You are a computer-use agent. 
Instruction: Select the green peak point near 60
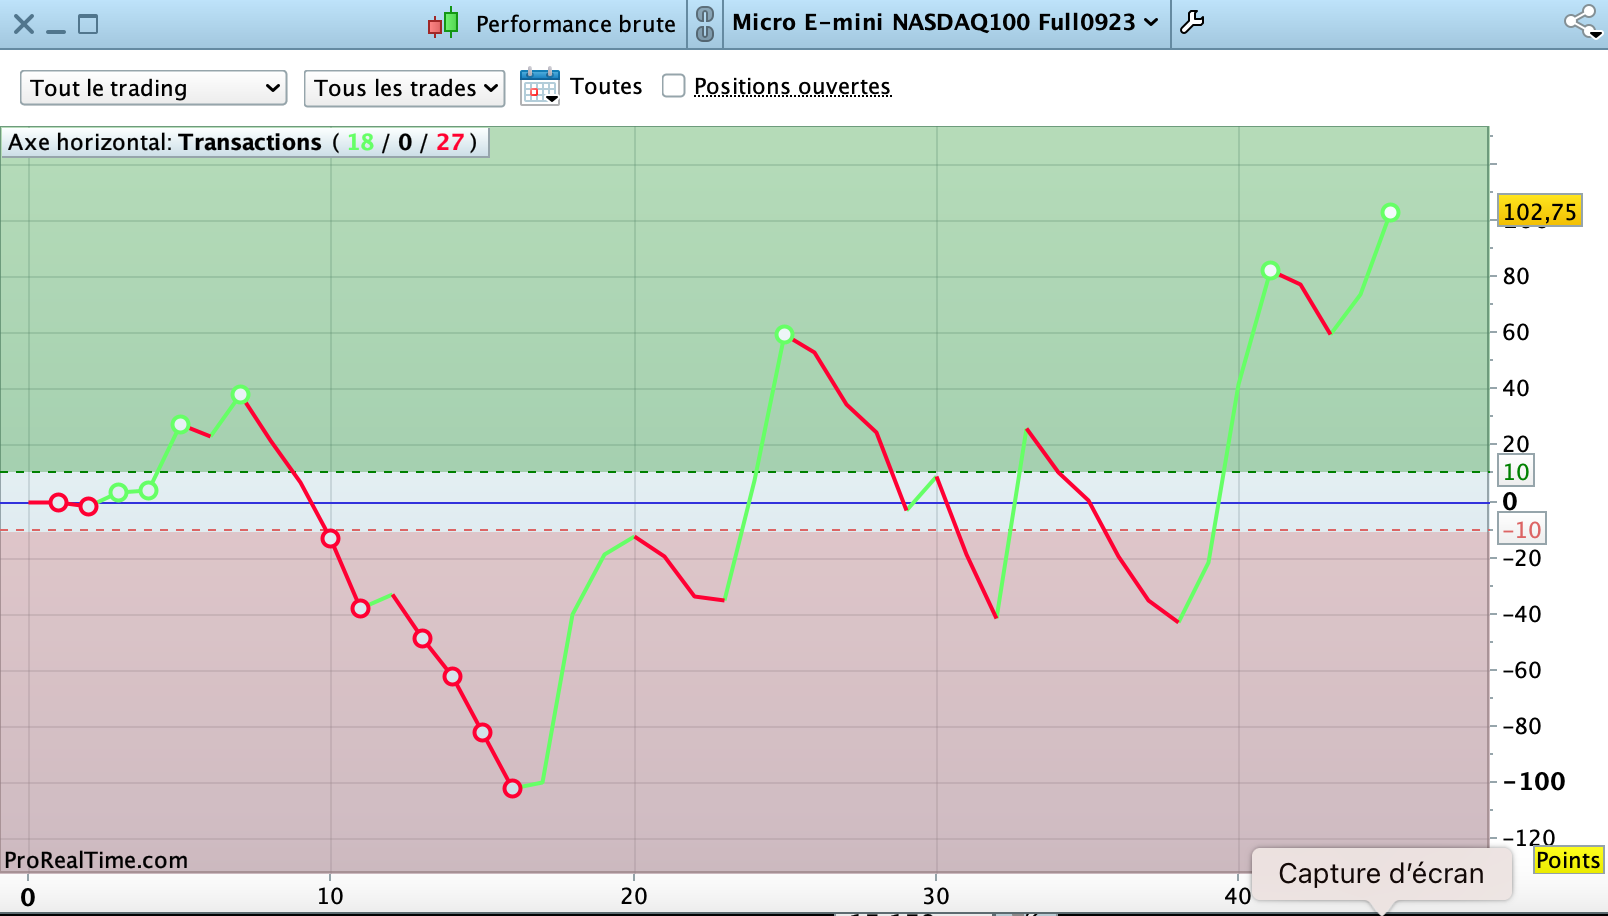(785, 335)
